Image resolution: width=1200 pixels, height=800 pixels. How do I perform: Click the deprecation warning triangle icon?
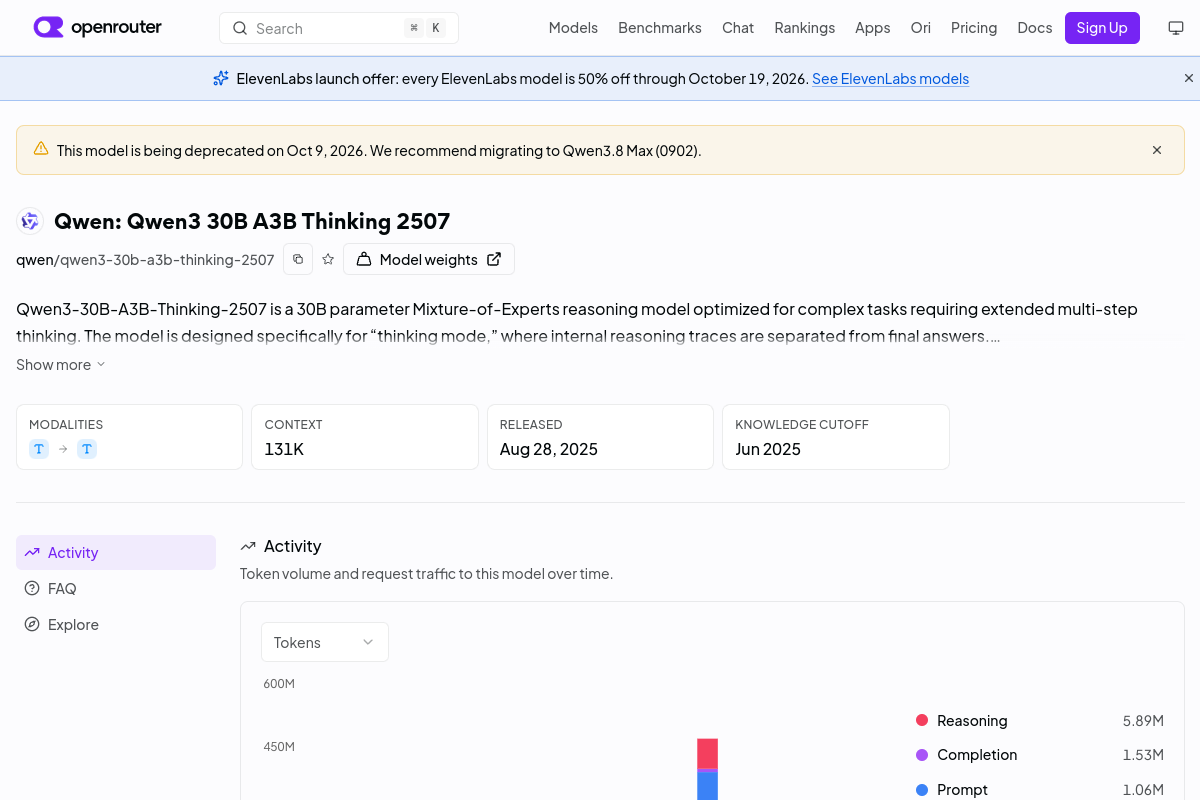point(41,149)
